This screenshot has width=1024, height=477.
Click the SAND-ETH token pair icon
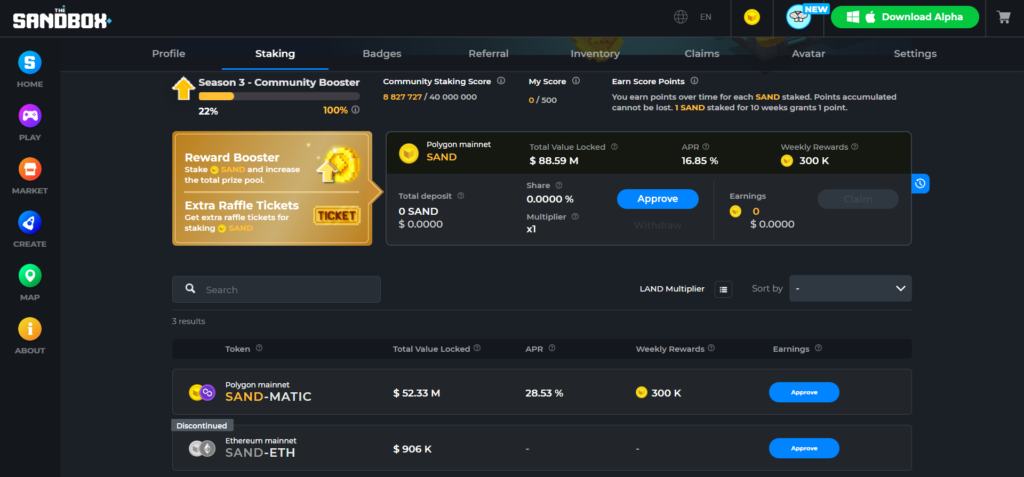[202, 448]
